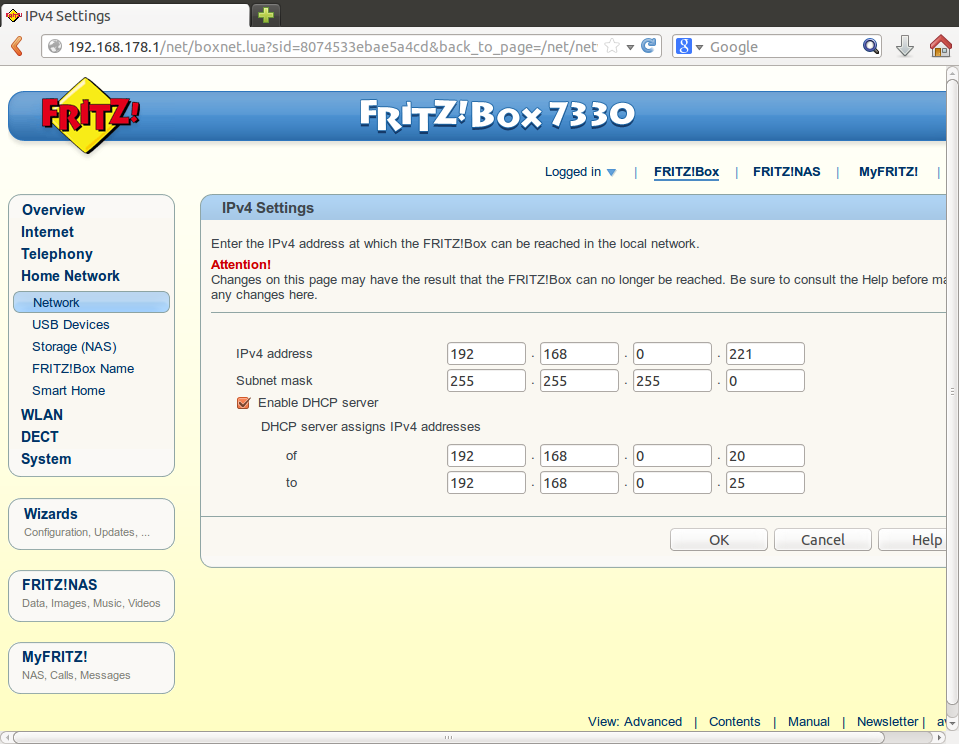Click the new tab plus icon
This screenshot has width=959, height=744.
pos(265,15)
